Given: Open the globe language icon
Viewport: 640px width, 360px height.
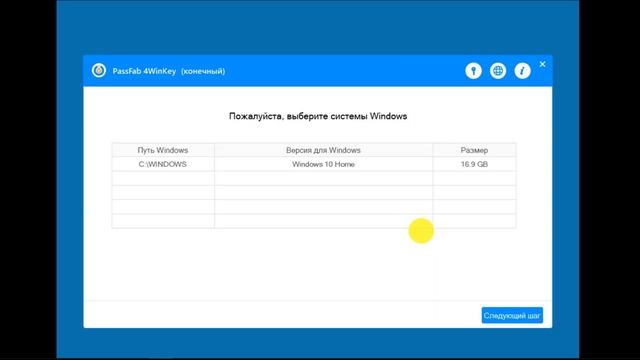Looking at the screenshot, I should pyautogui.click(x=498, y=71).
